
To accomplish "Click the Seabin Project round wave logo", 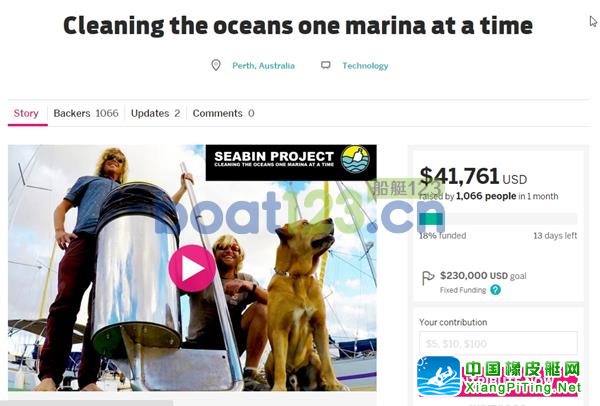I will (x=355, y=159).
